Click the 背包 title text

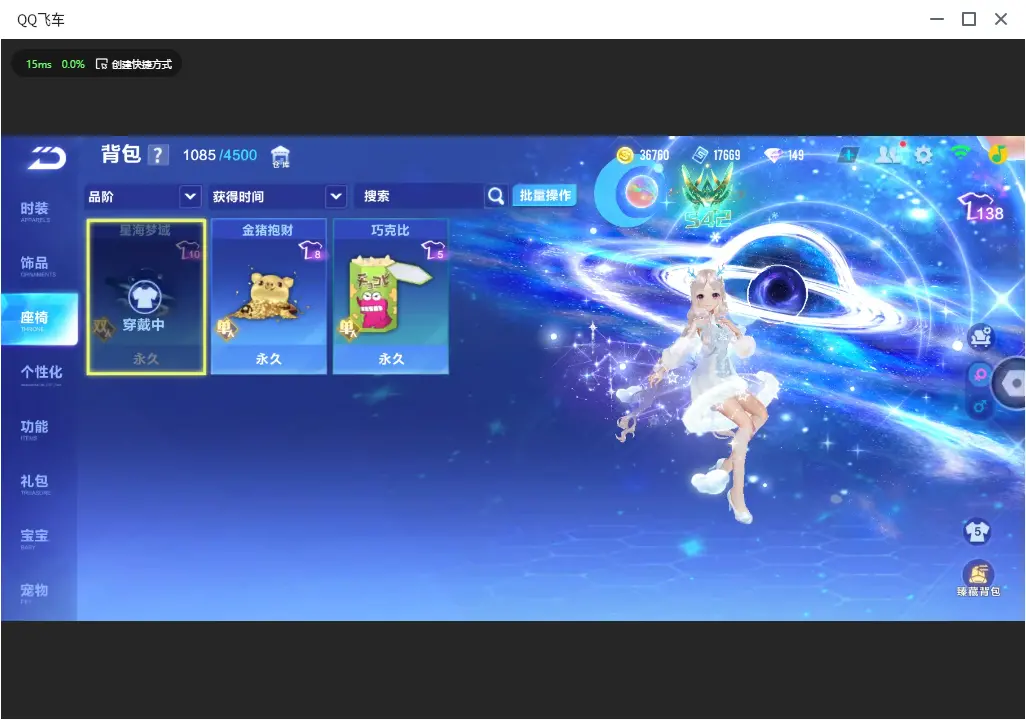[121, 154]
